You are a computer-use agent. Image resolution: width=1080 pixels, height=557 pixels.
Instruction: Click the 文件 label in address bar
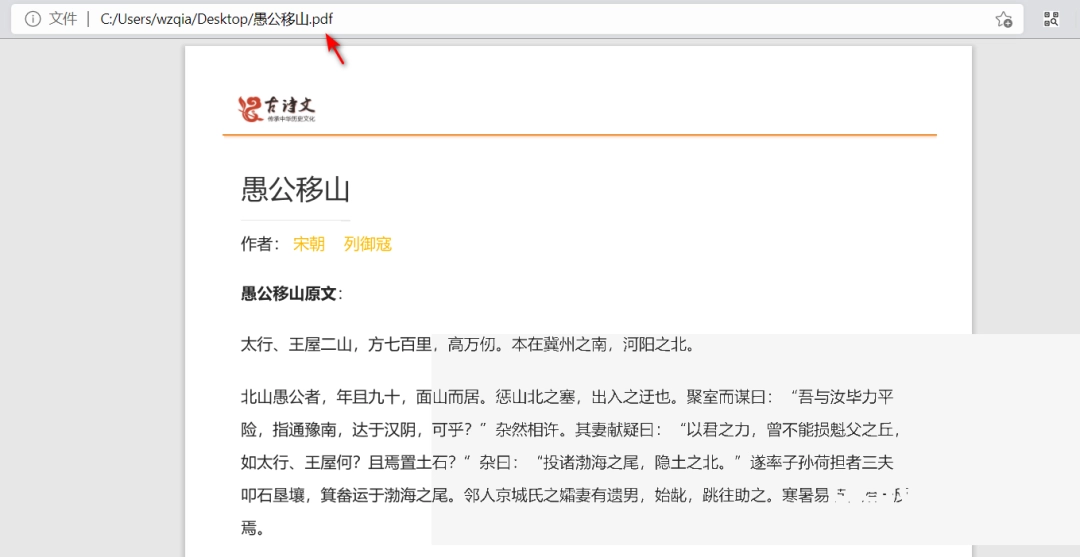point(63,19)
